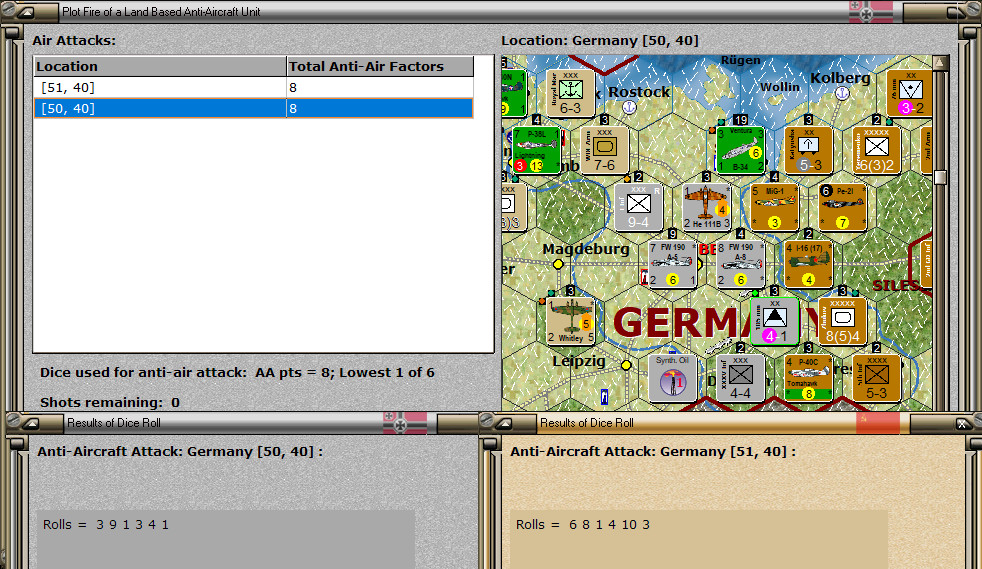Click the Location column header
982x569 pixels.
click(160, 66)
